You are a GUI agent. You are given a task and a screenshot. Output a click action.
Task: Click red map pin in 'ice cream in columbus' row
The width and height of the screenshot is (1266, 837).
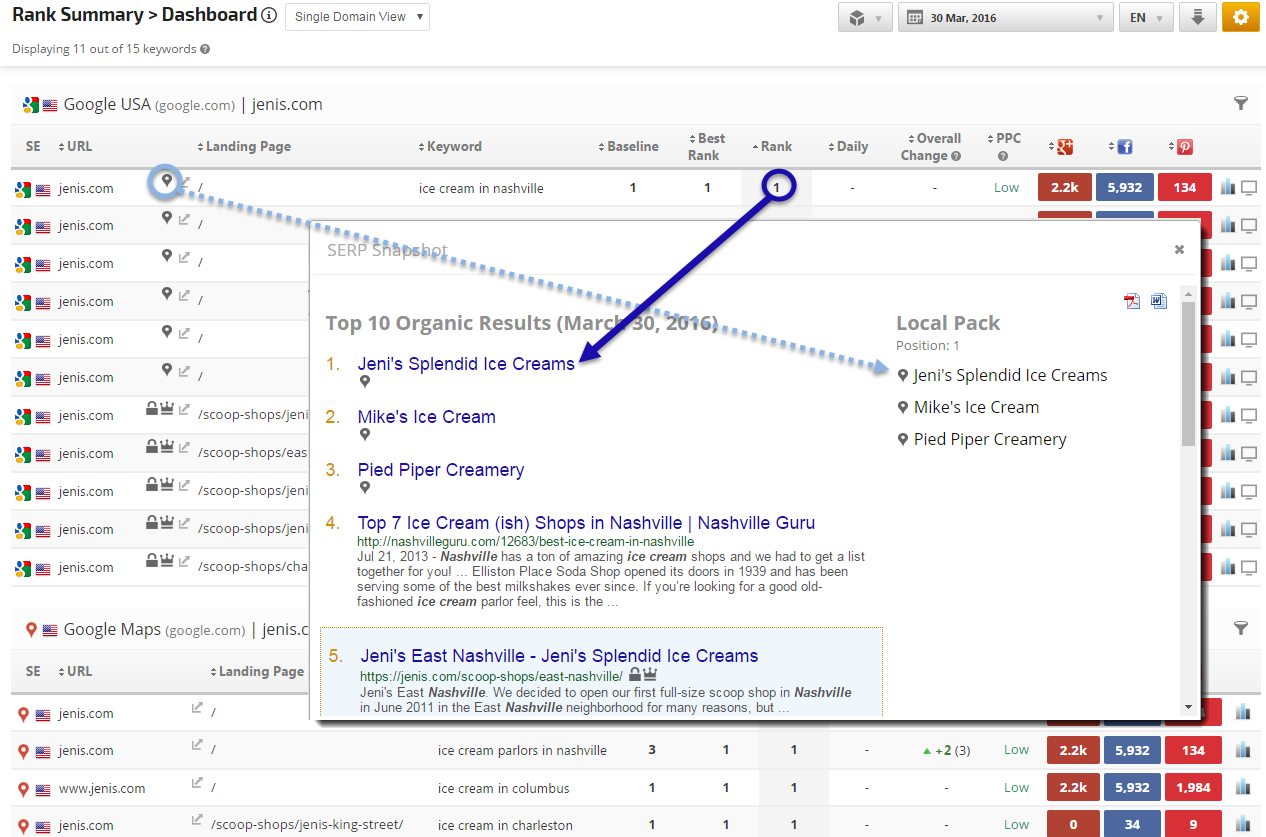24,789
